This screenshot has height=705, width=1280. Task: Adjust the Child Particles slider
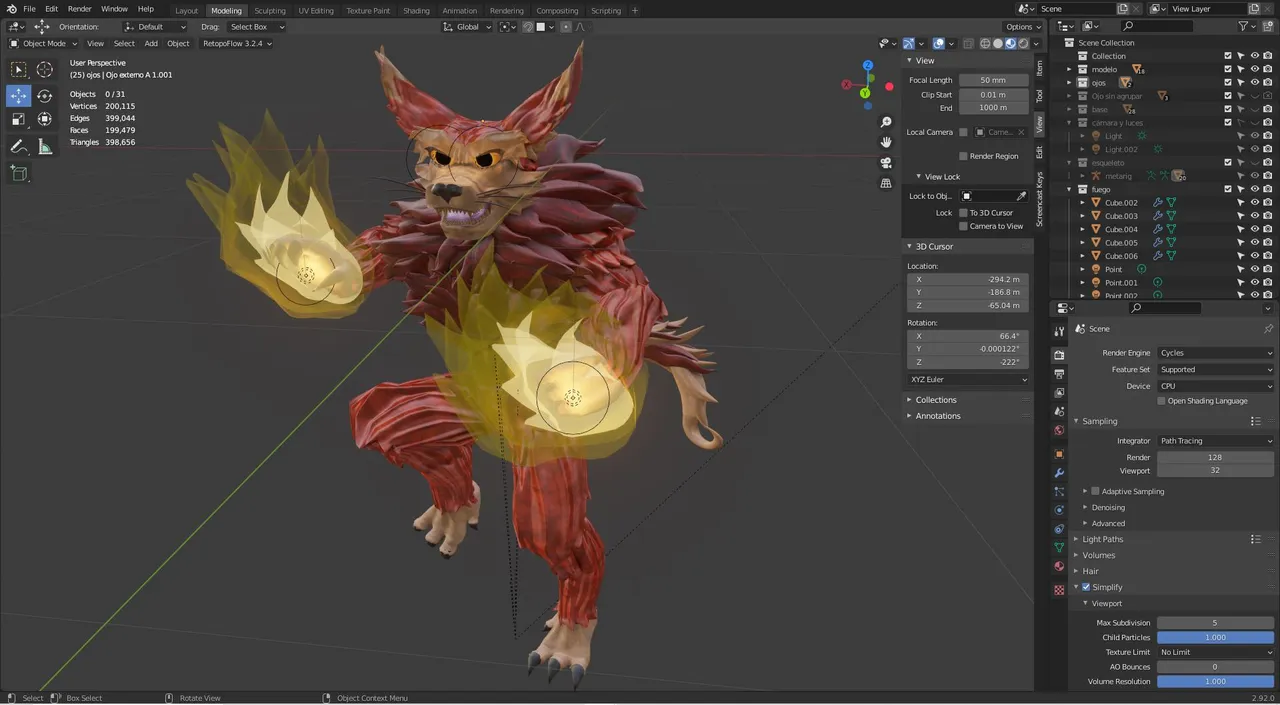pyautogui.click(x=1216, y=637)
